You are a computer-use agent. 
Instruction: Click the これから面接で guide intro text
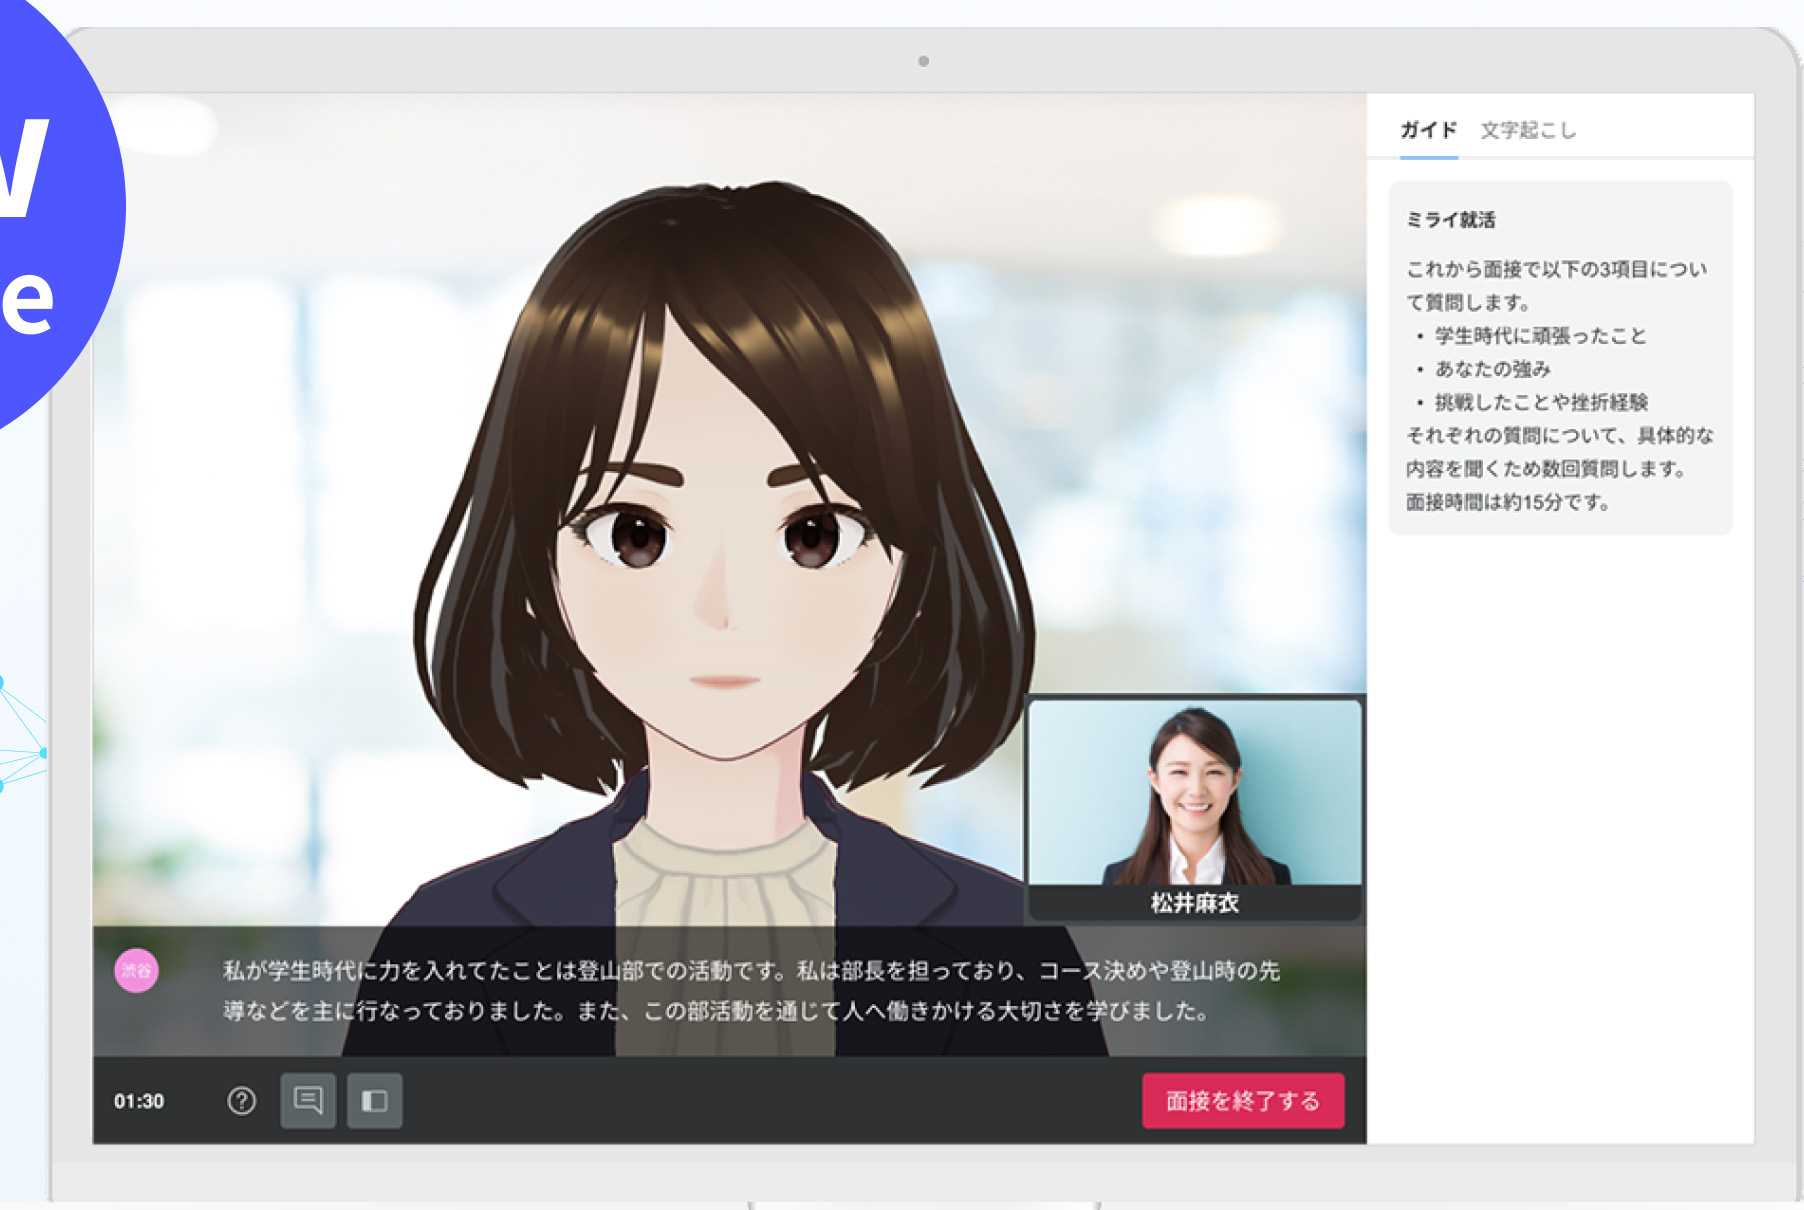click(x=1556, y=285)
